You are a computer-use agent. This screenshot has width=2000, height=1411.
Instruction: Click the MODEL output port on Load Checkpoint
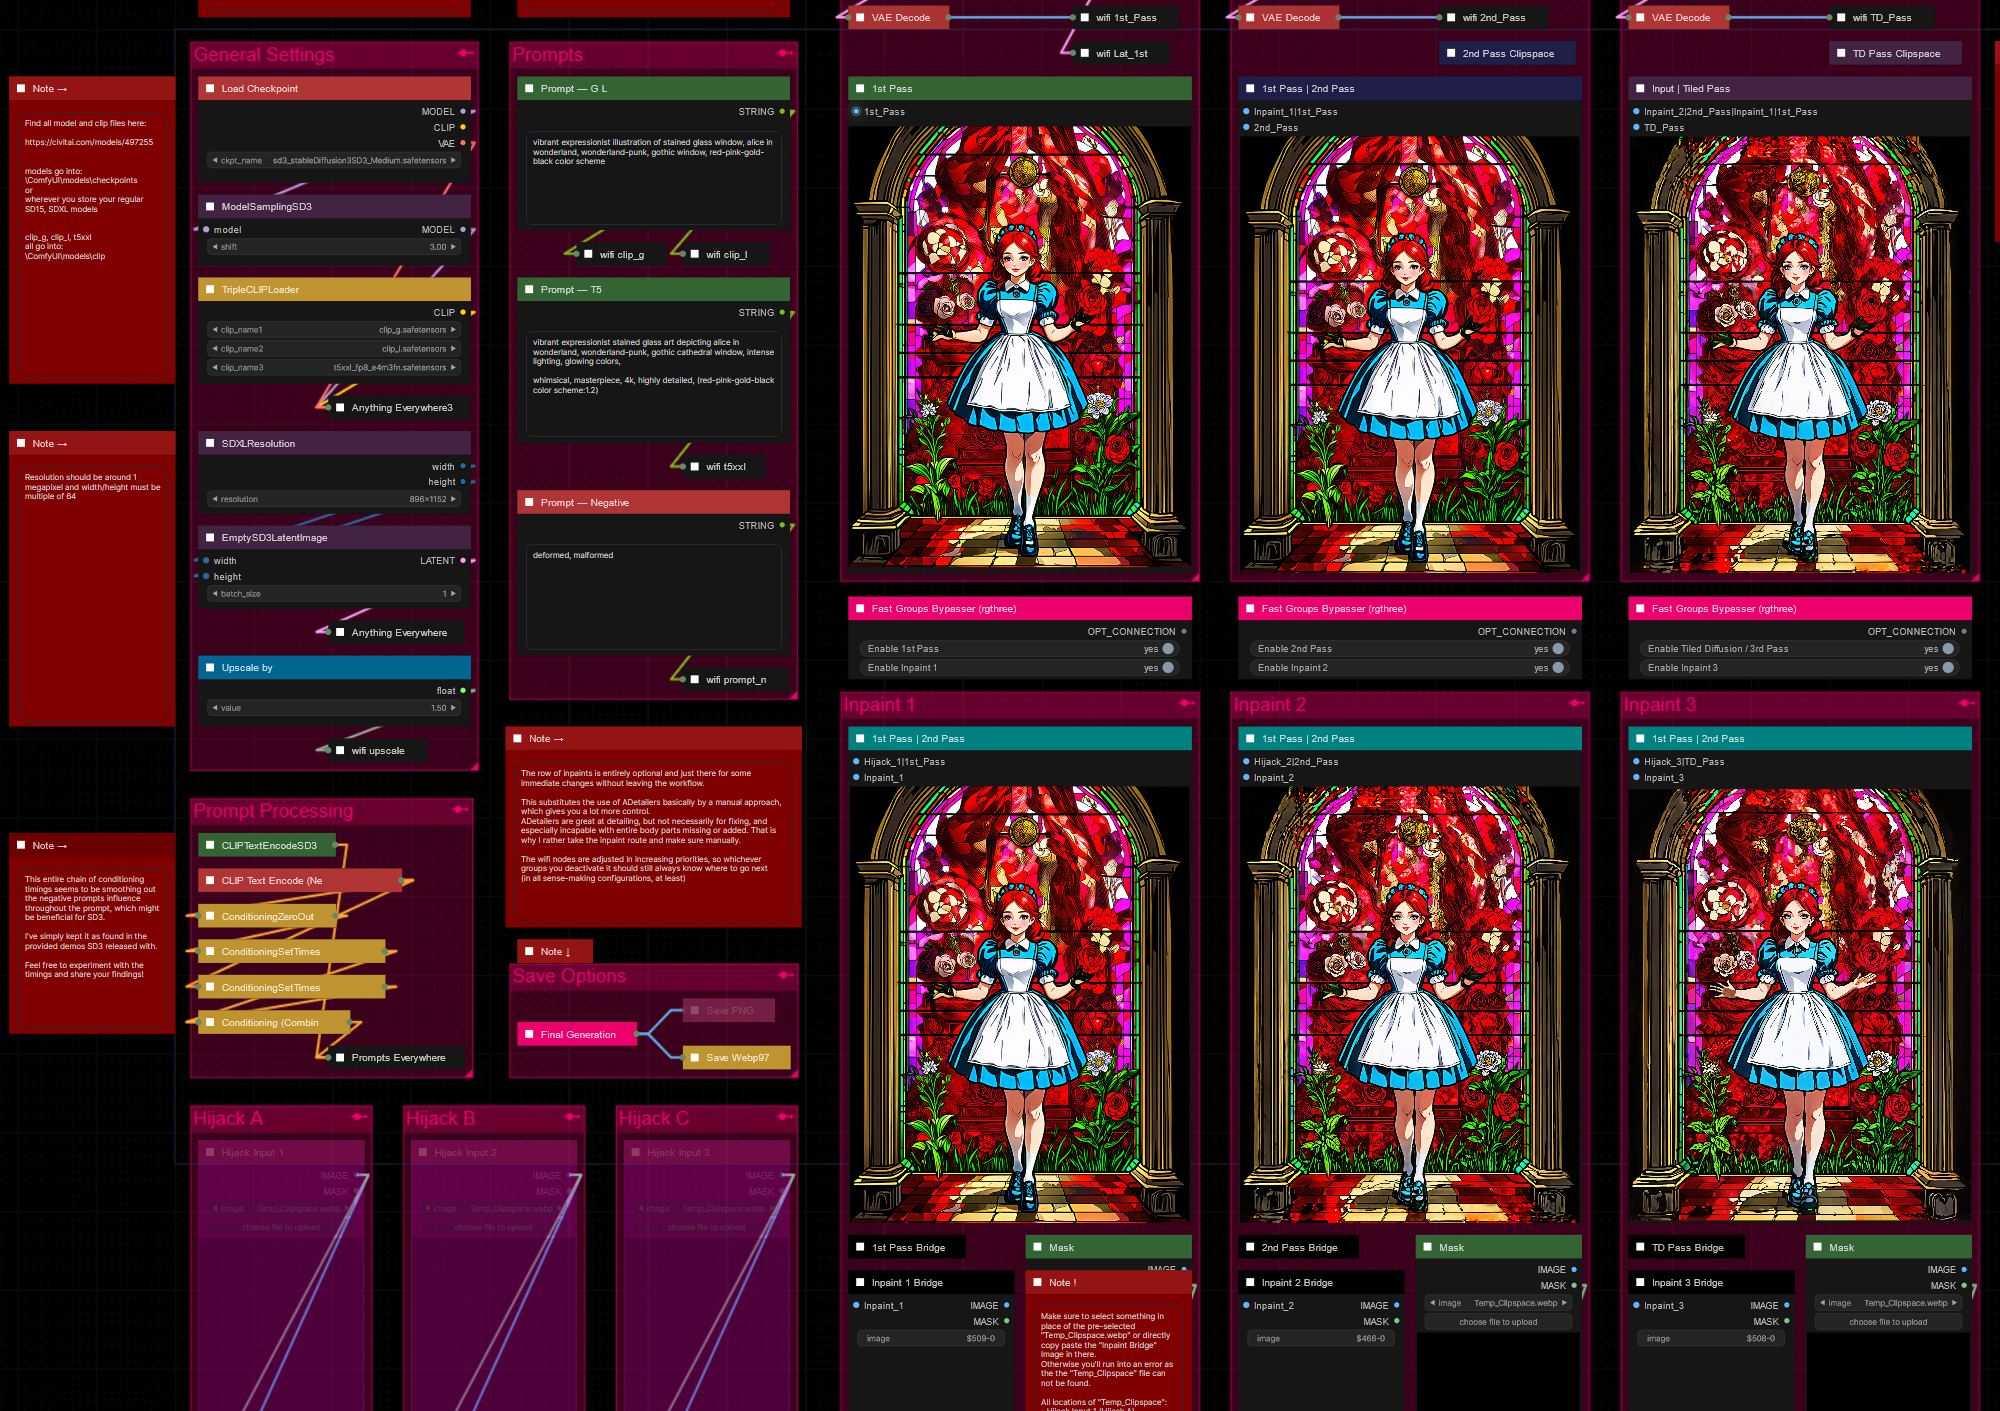coord(463,112)
